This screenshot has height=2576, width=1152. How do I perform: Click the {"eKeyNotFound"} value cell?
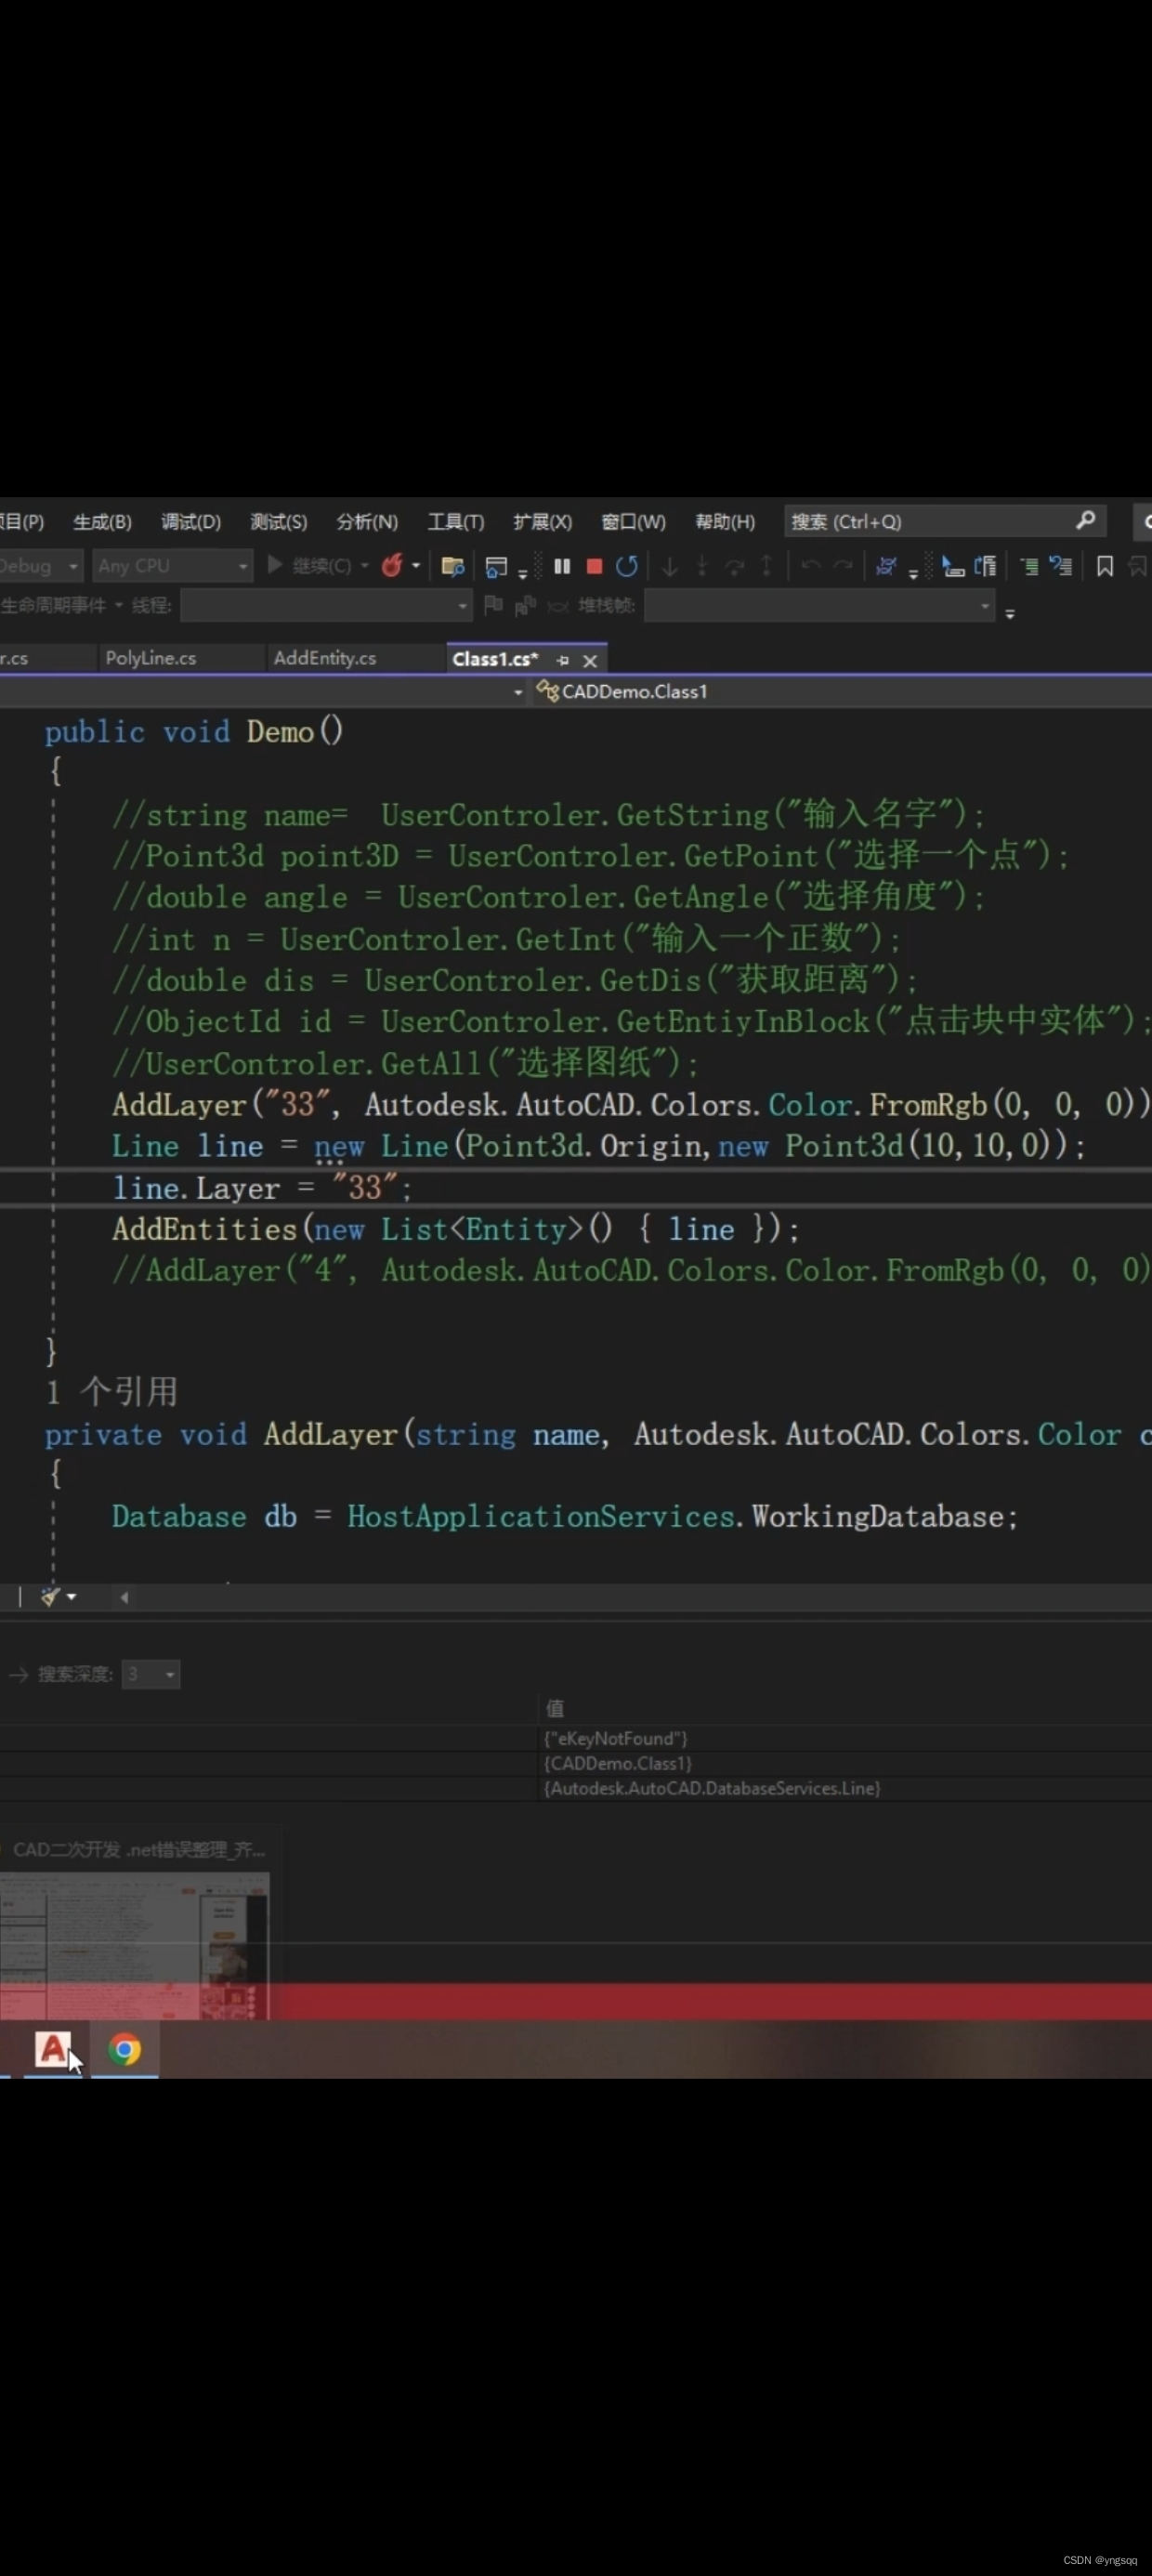point(615,1738)
